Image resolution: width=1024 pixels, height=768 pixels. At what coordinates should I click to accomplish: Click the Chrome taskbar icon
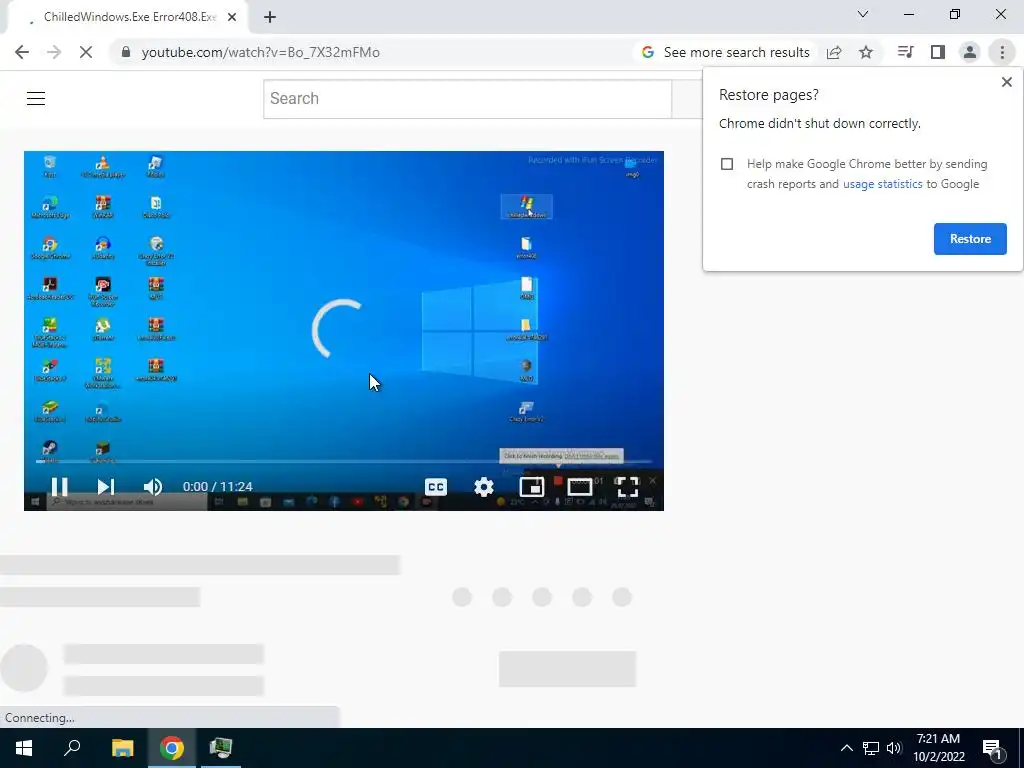(172, 748)
